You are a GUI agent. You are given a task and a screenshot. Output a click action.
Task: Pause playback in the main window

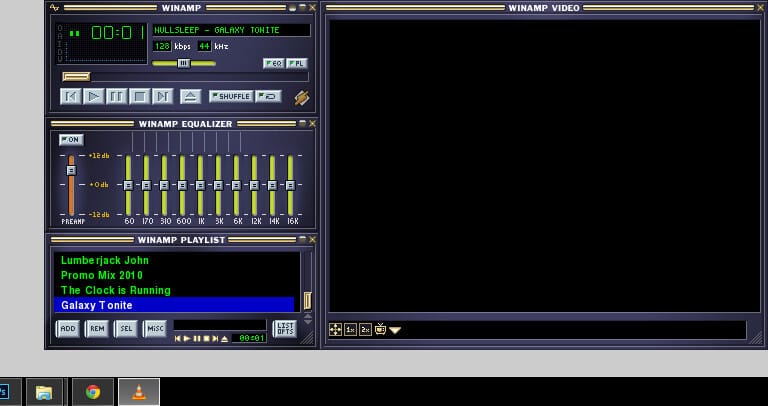coord(116,97)
